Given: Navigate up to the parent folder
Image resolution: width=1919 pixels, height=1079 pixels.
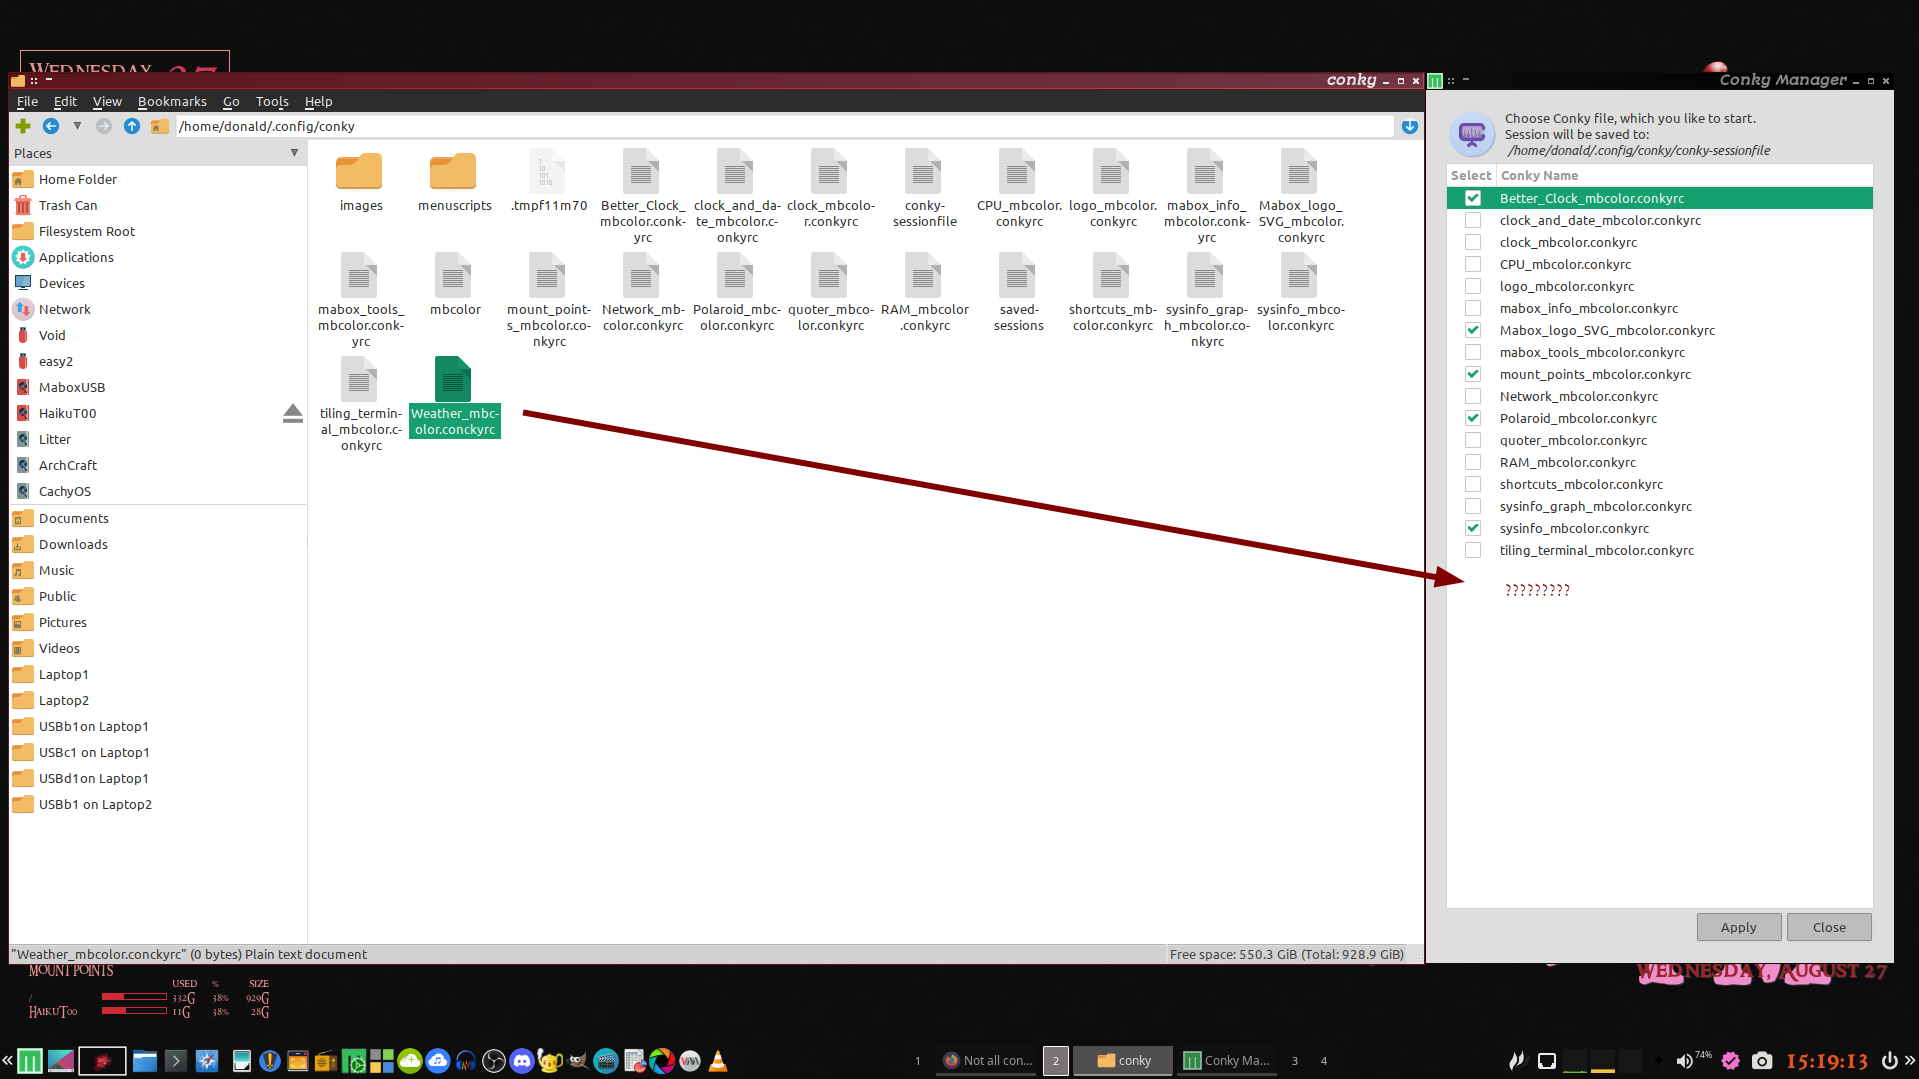Looking at the screenshot, I should click(x=132, y=126).
